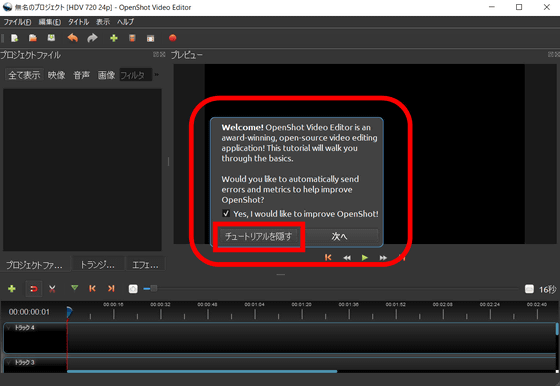Click the jump-to-start preview control

click(x=328, y=257)
